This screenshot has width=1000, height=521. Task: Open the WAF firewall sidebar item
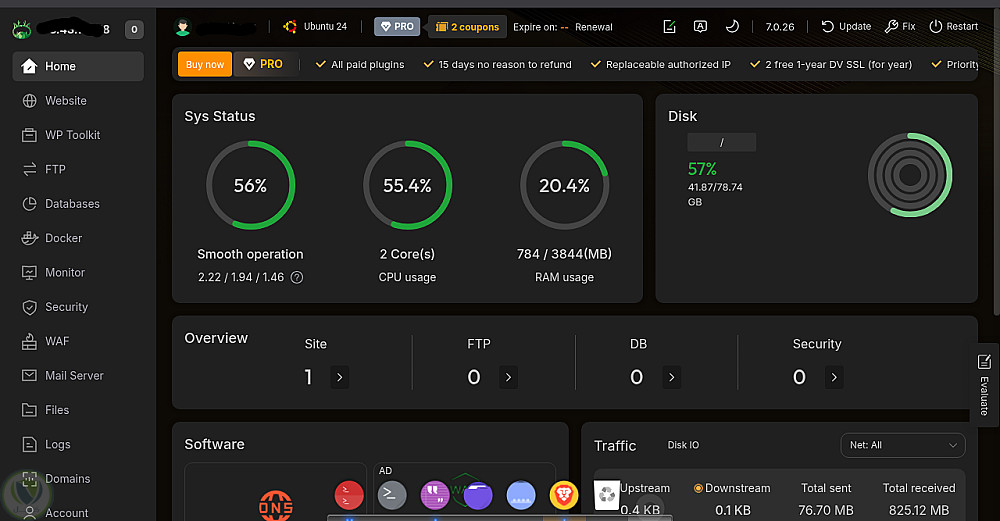[78, 341]
